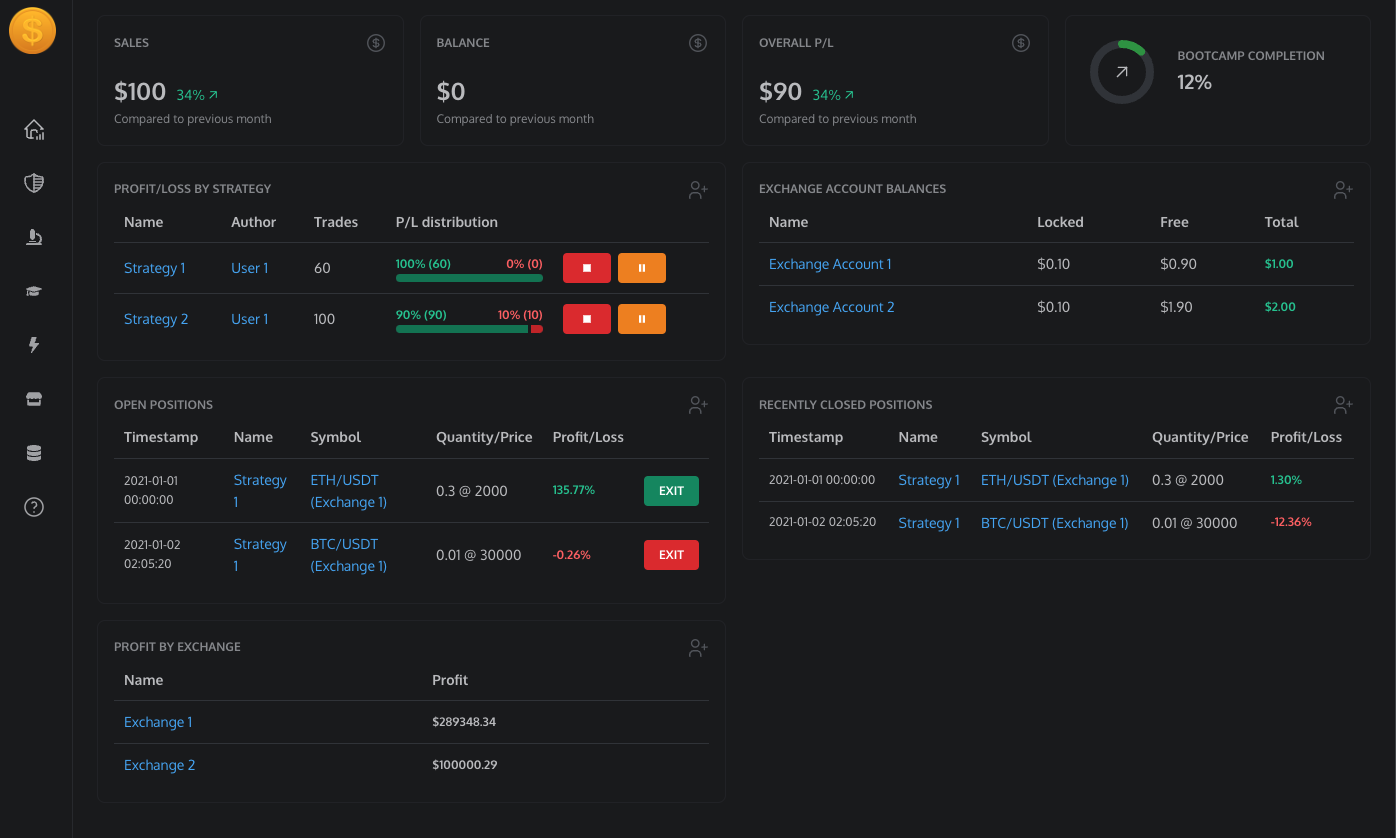Open the home dashboard sidebar icon
The image size is (1396, 838).
coord(34,130)
